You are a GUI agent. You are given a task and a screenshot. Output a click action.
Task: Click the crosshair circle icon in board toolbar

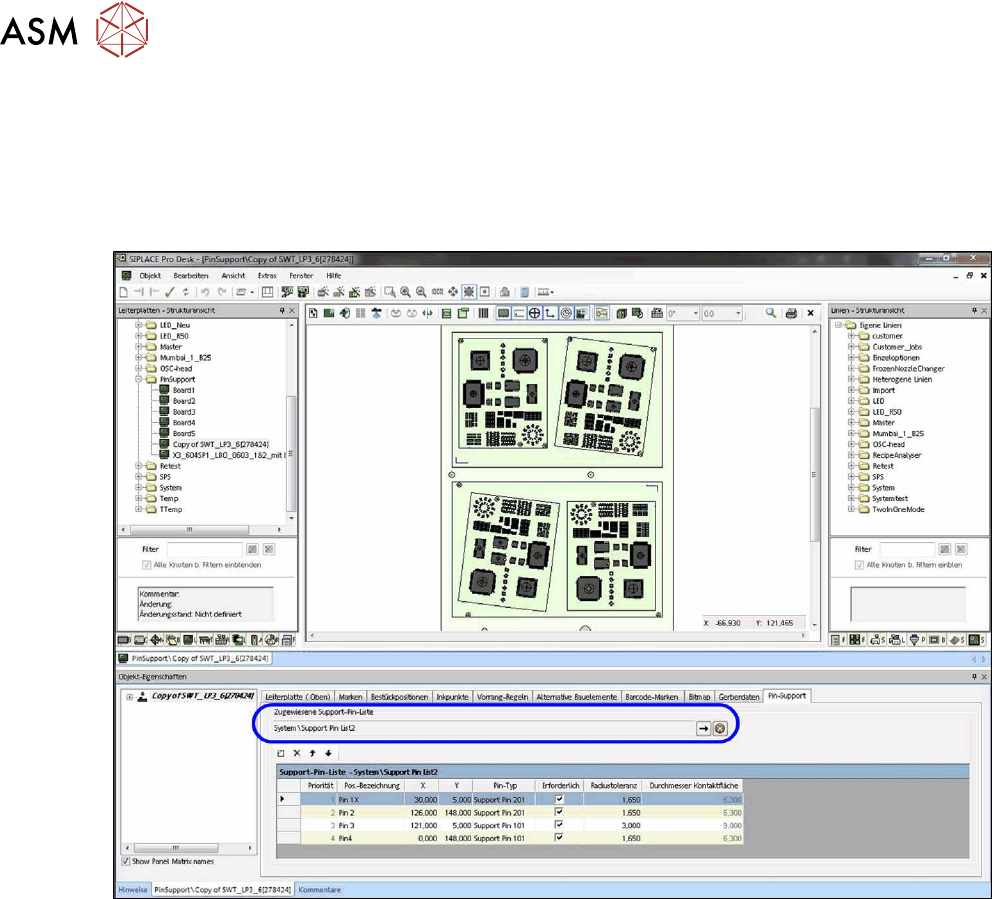535,313
